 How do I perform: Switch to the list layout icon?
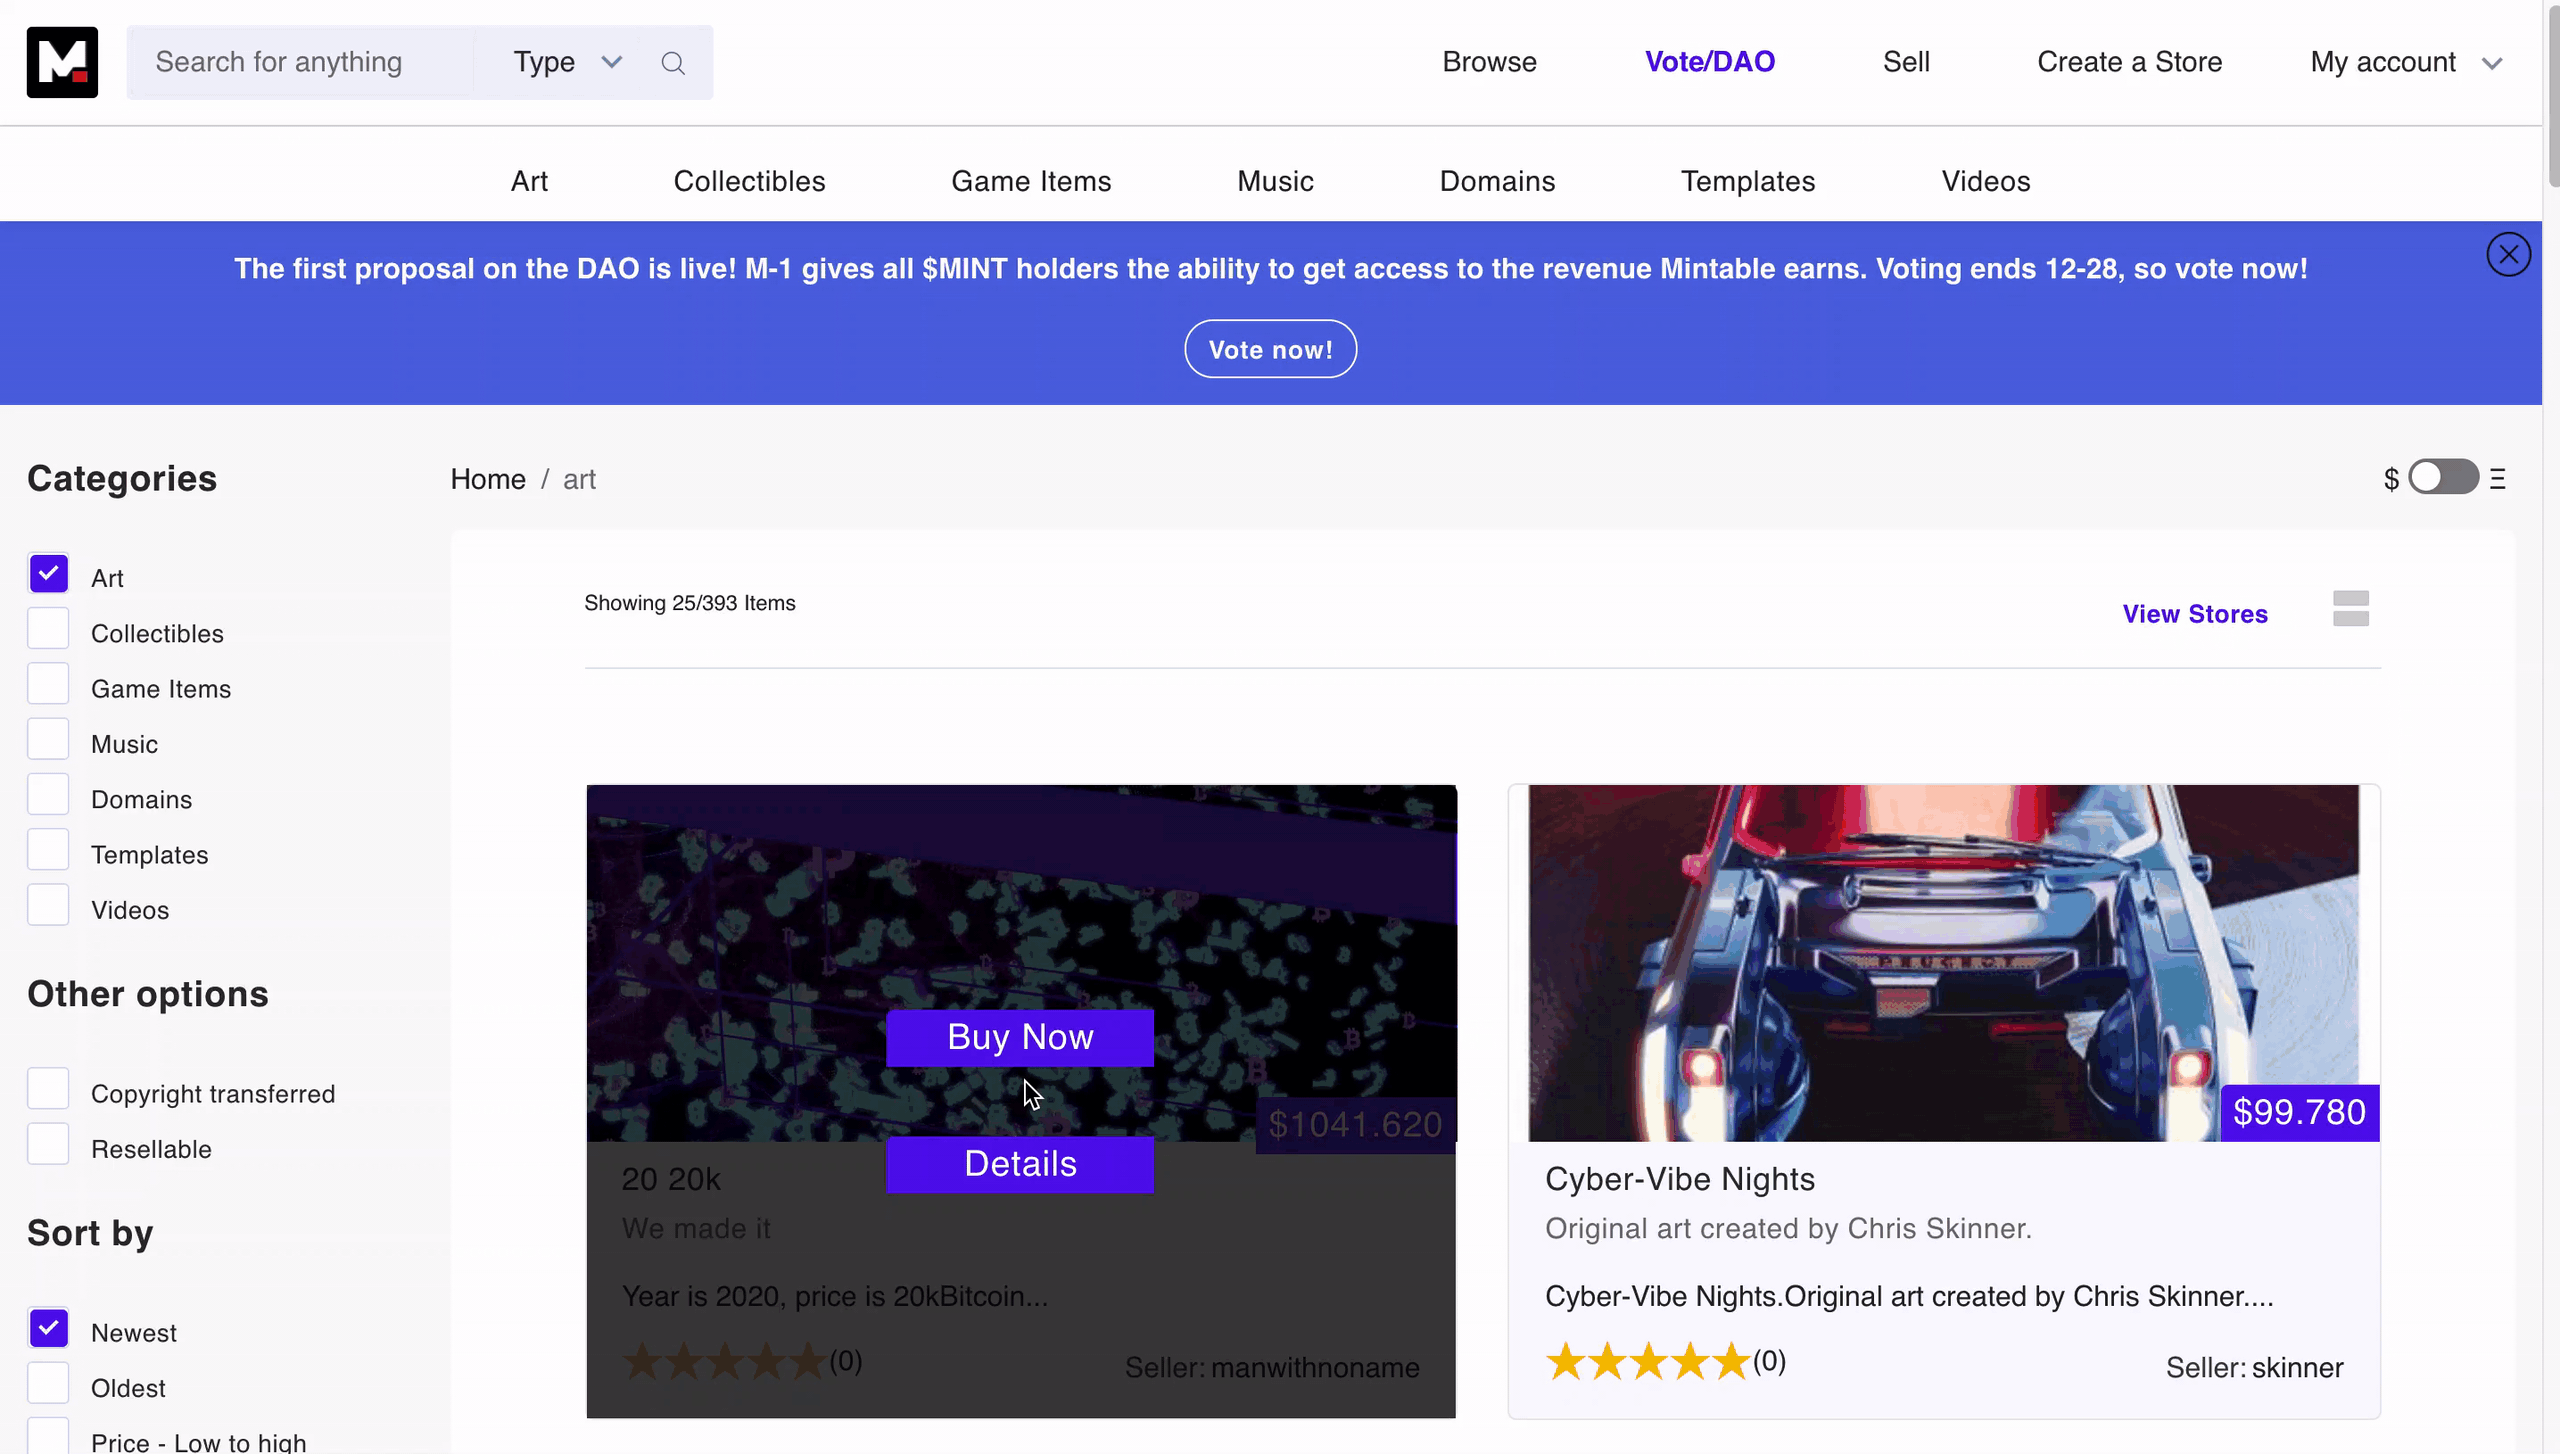pyautogui.click(x=2350, y=608)
